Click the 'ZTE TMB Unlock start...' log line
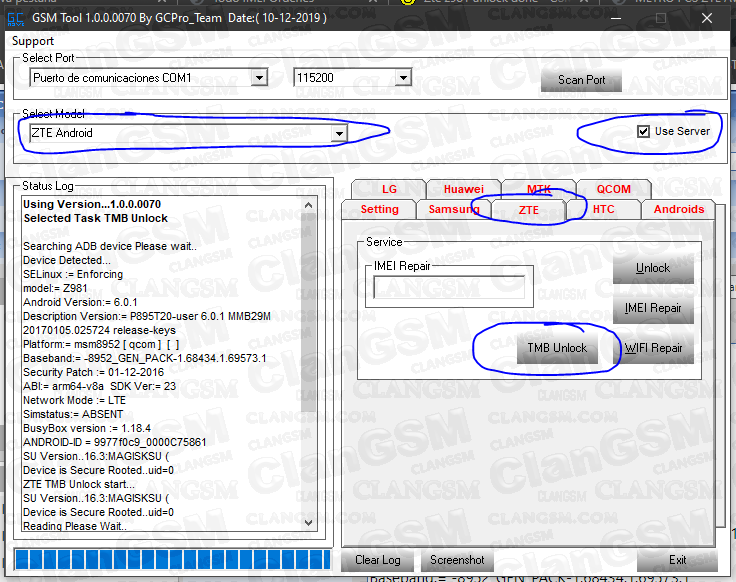The image size is (736, 582). tap(78, 484)
